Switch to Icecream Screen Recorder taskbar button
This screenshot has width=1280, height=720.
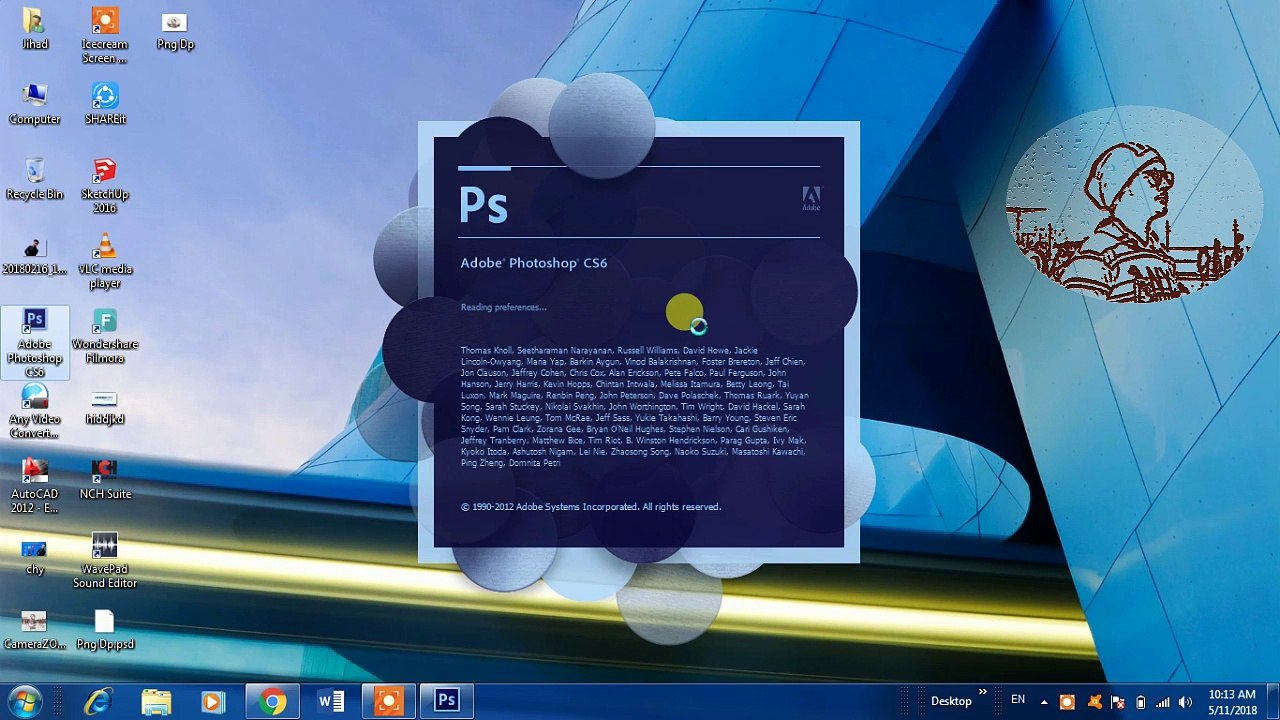[x=388, y=701]
